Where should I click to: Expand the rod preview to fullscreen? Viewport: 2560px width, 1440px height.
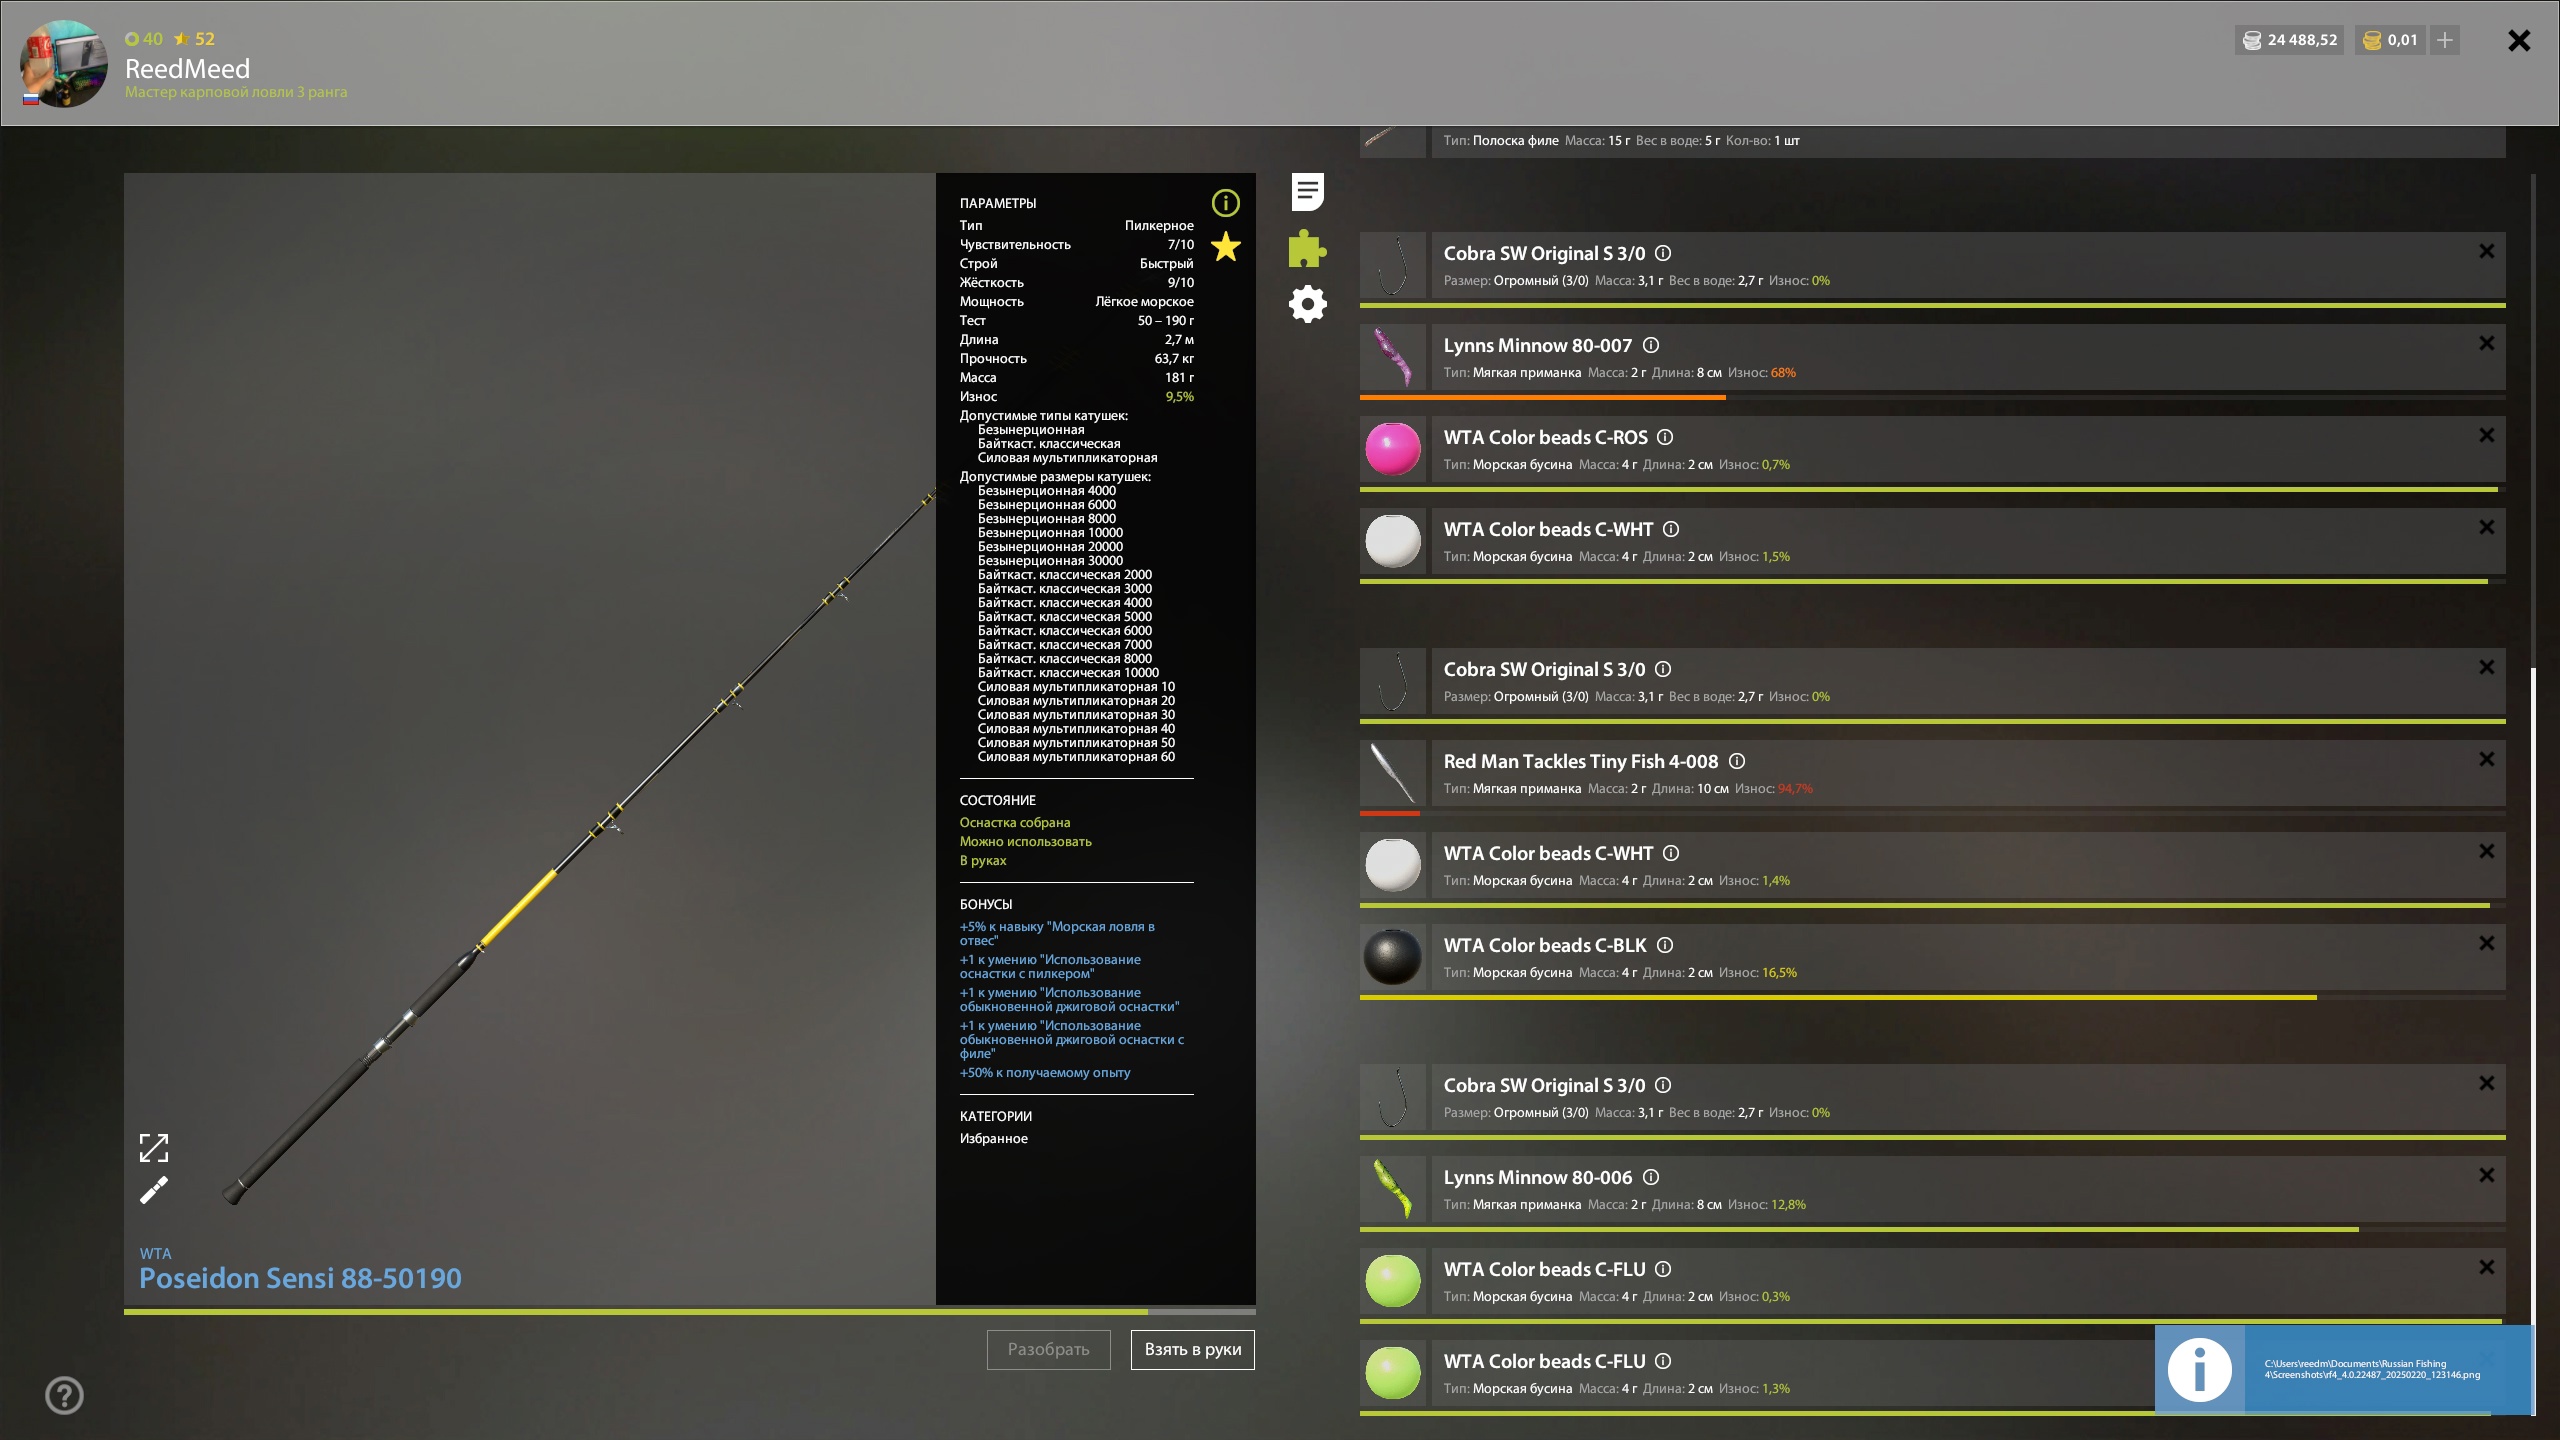tap(154, 1148)
